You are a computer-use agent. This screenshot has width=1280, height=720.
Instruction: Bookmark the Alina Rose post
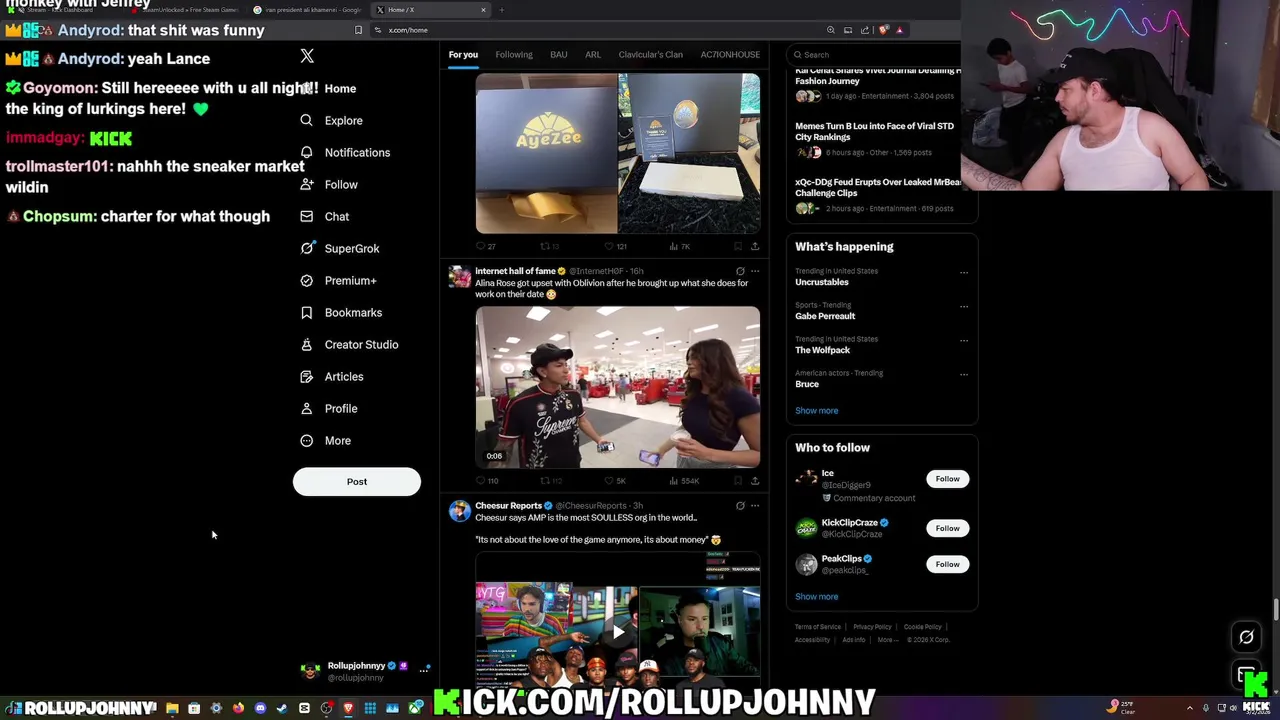coord(738,481)
